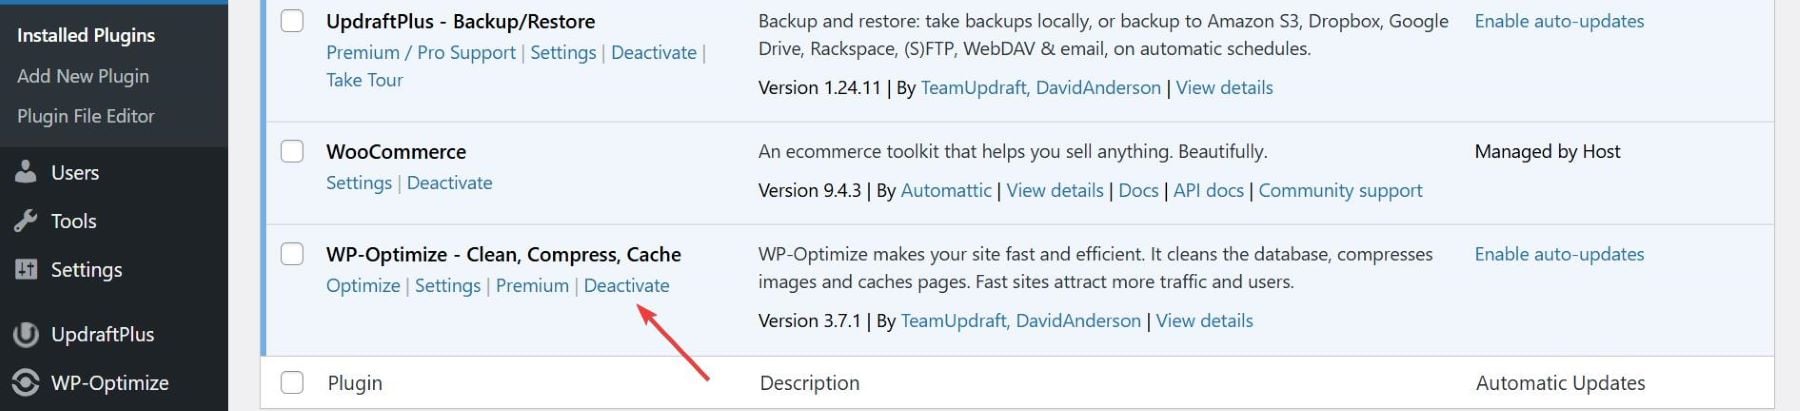
Task: Click the WP-Optimize sidebar icon
Action: pyautogui.click(x=26, y=383)
